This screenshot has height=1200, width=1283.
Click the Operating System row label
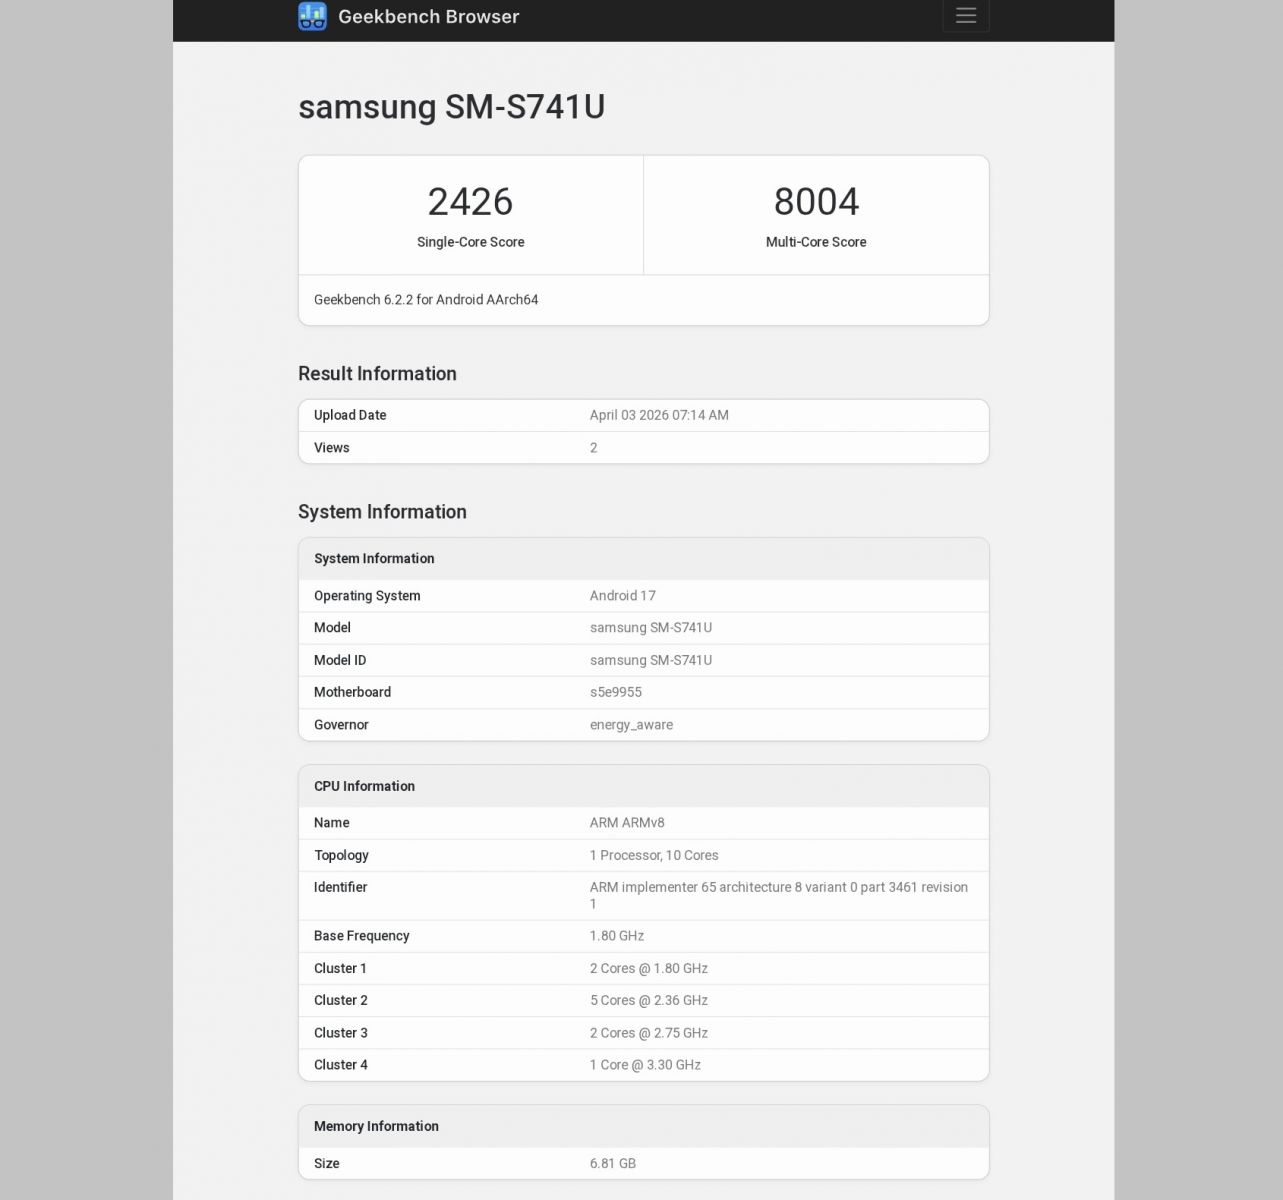click(x=367, y=596)
